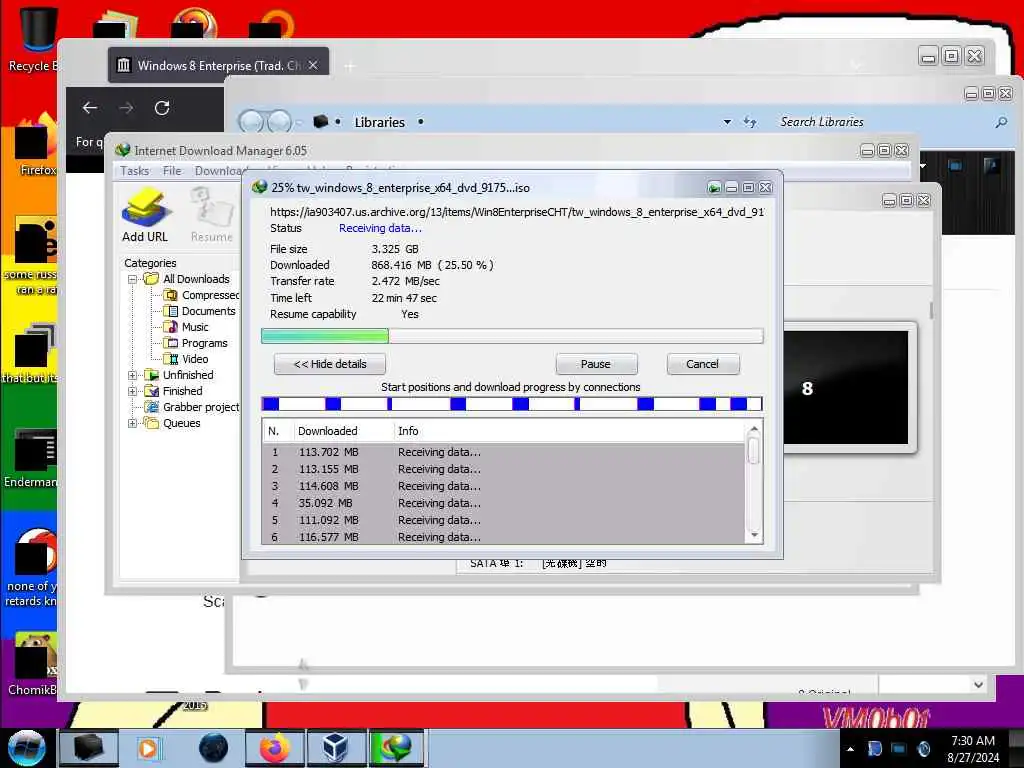1024x768 pixels.
Task: Open the media player taskbar icon
Action: pos(148,748)
